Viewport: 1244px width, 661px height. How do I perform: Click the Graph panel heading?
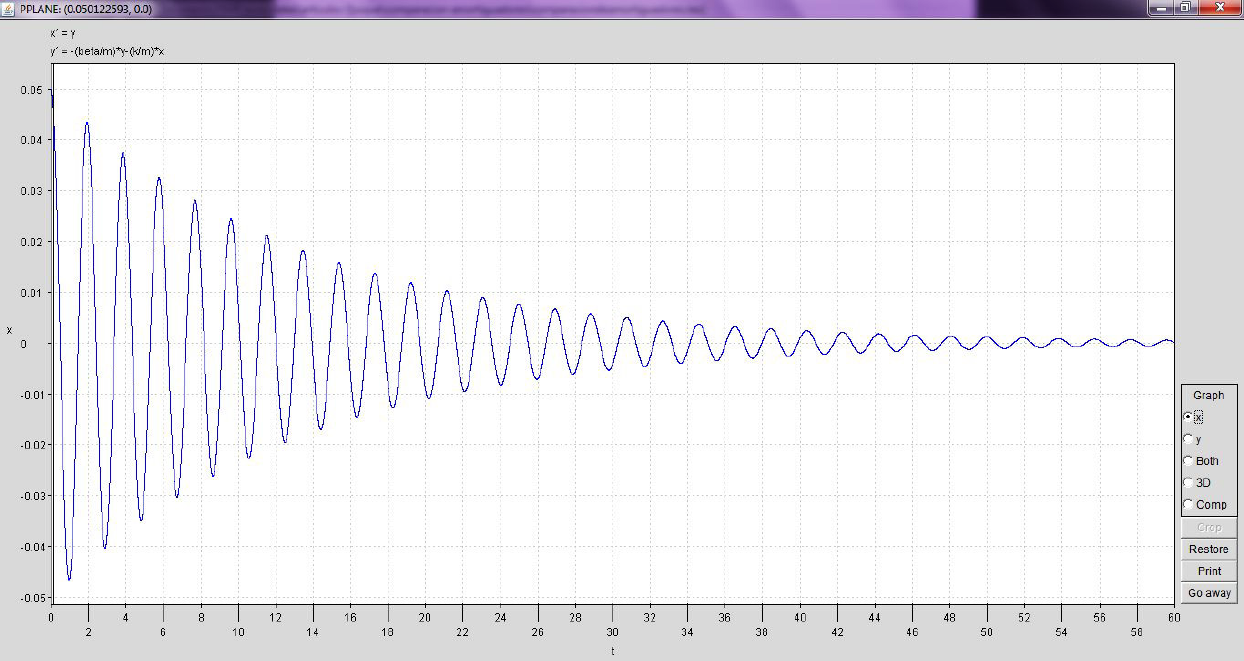pos(1208,395)
